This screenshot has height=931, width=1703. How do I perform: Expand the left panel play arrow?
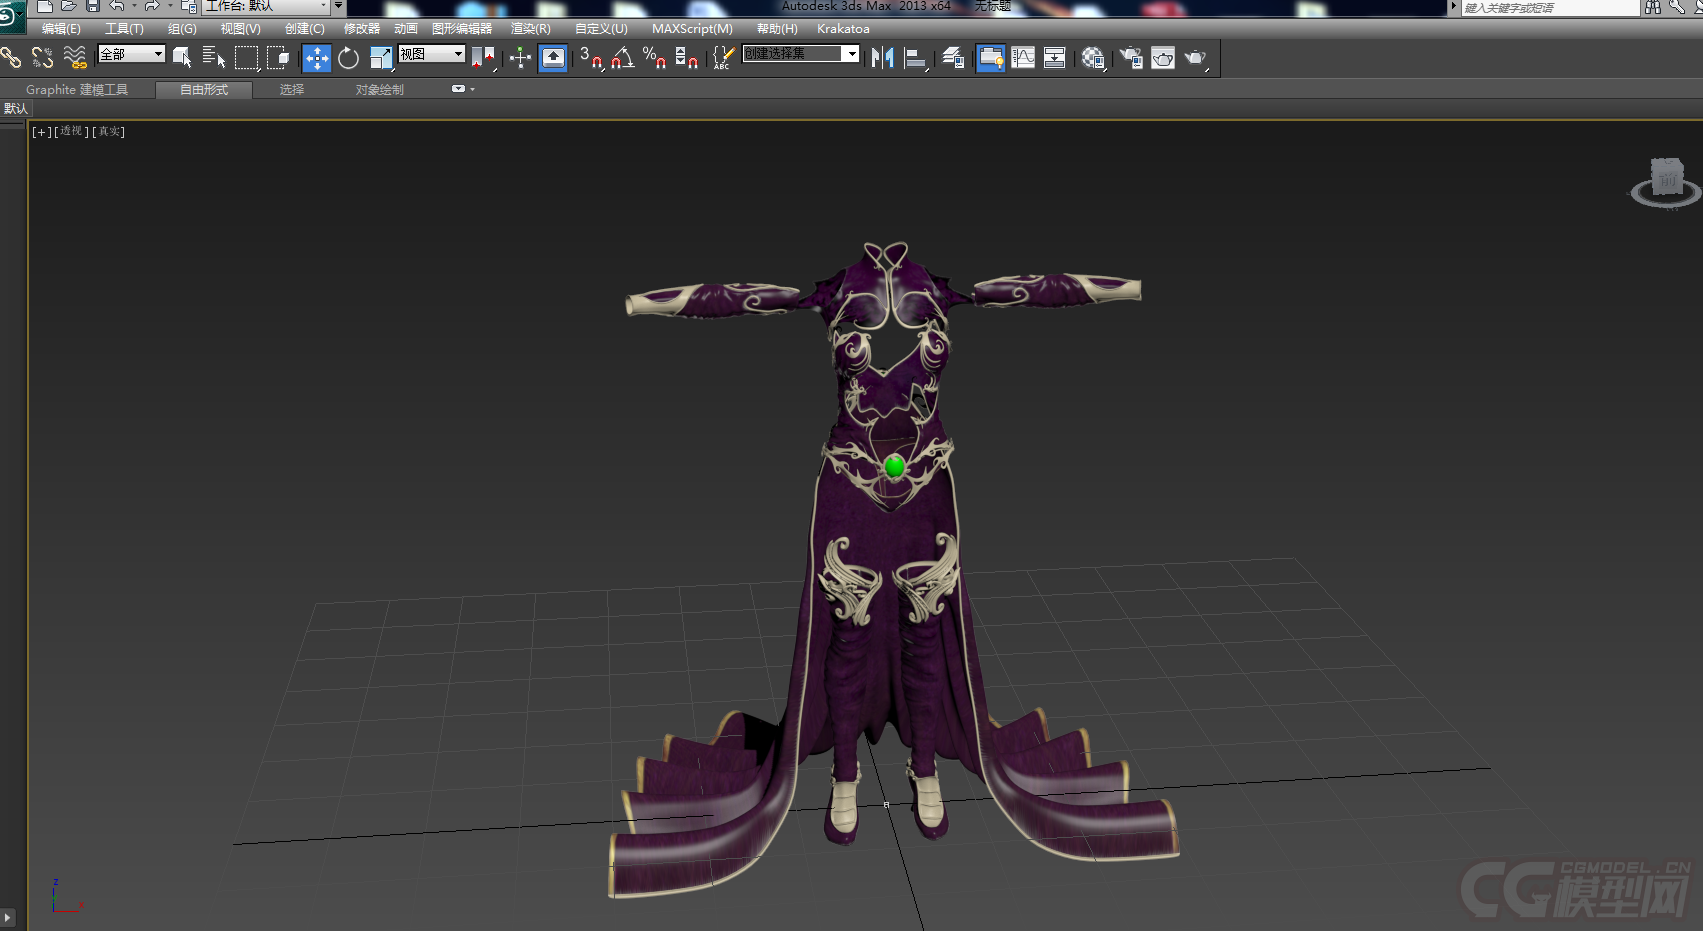point(8,916)
